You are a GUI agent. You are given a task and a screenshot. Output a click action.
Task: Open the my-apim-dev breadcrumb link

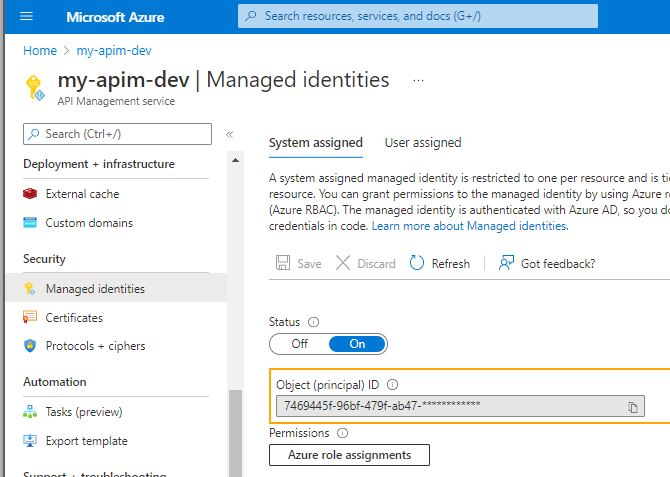(x=114, y=50)
